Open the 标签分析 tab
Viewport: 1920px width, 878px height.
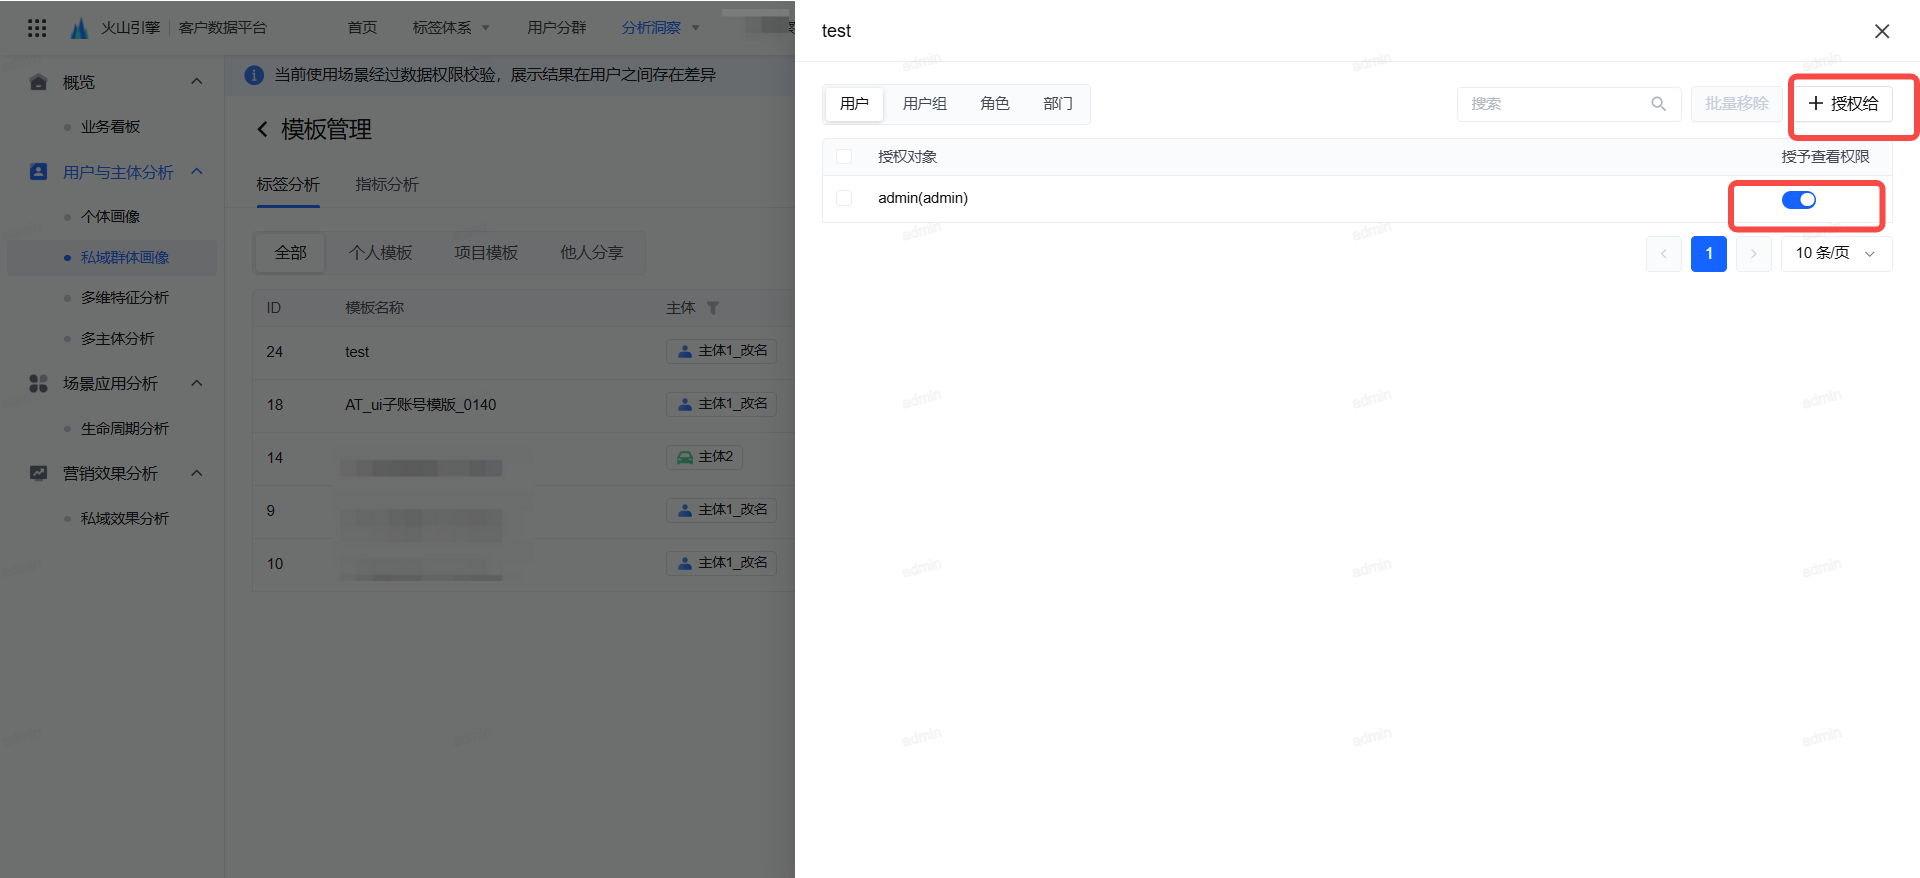(x=288, y=185)
